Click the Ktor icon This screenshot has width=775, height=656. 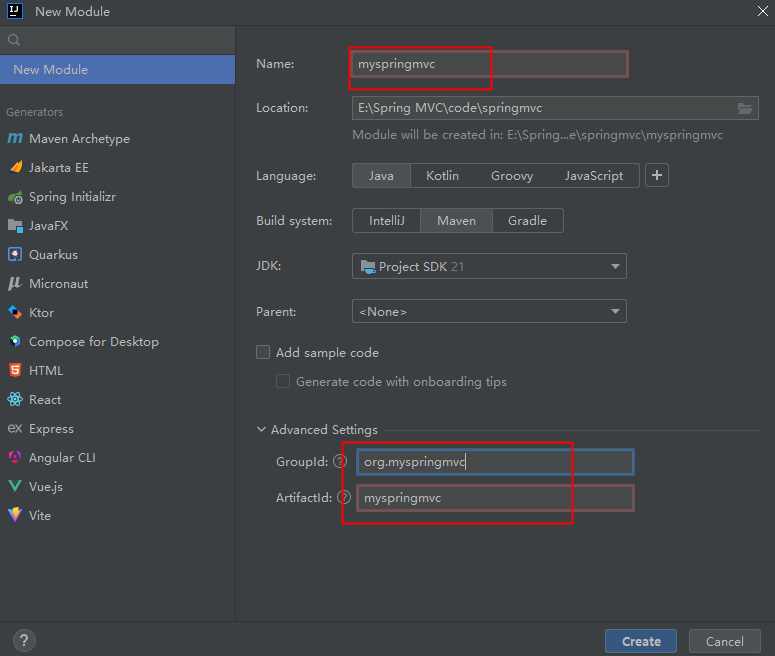15,312
